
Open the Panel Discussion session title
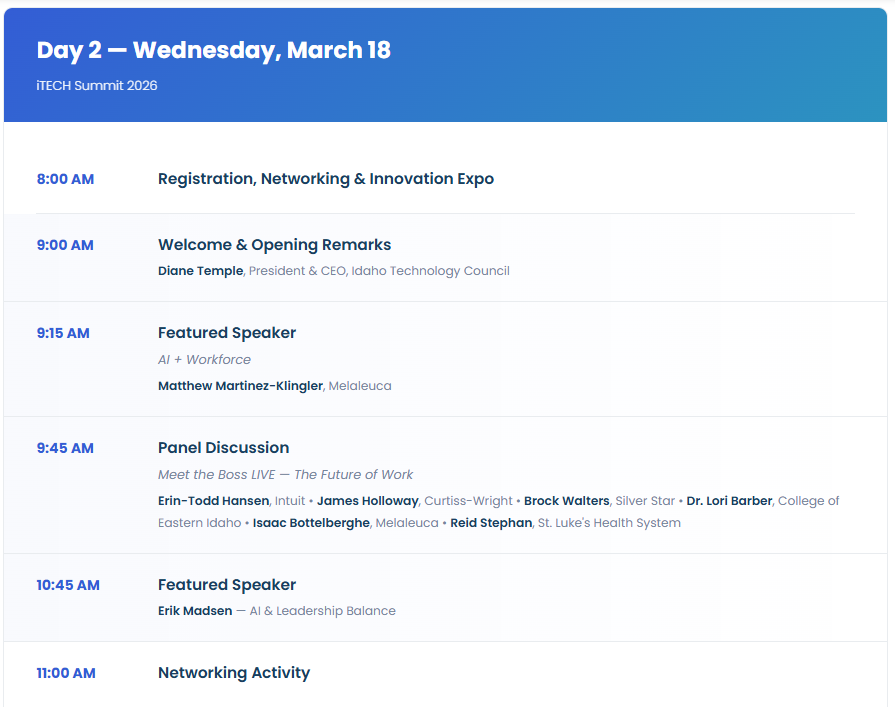tap(223, 448)
